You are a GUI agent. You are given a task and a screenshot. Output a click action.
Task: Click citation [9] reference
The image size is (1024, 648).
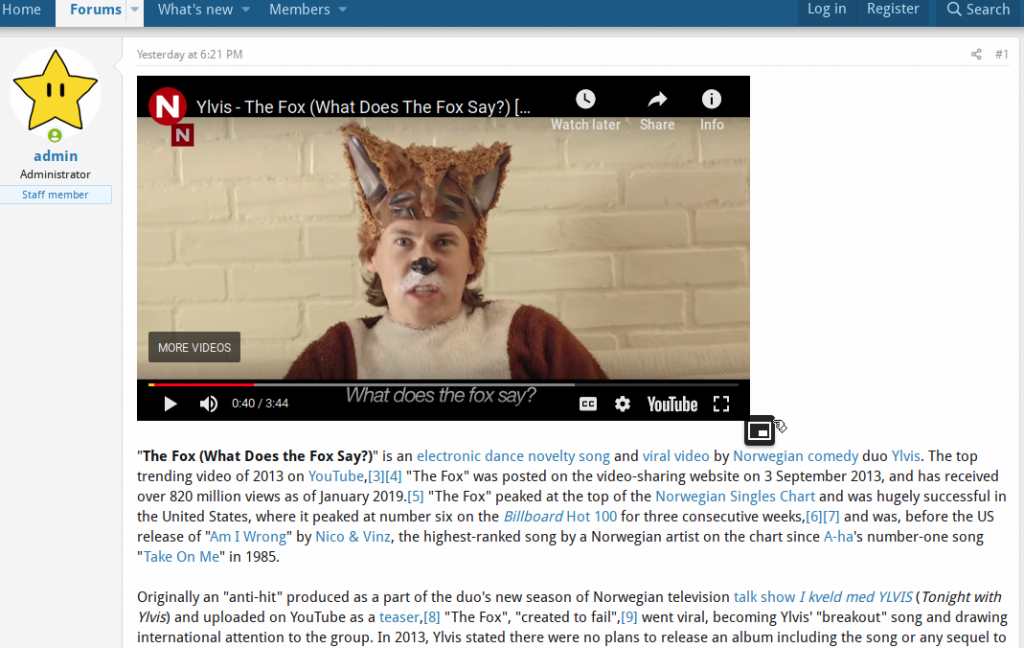click(x=629, y=617)
